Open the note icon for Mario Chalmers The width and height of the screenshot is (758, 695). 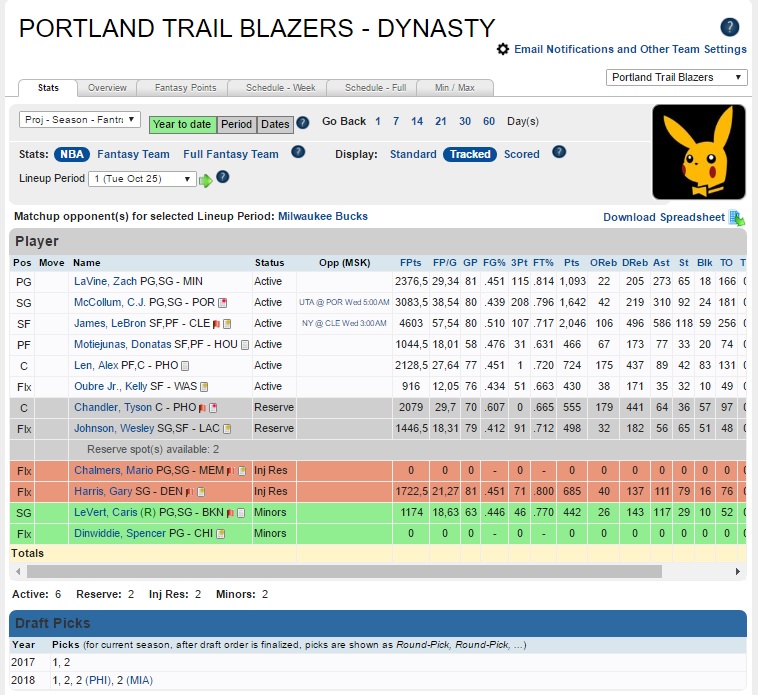click(x=242, y=471)
